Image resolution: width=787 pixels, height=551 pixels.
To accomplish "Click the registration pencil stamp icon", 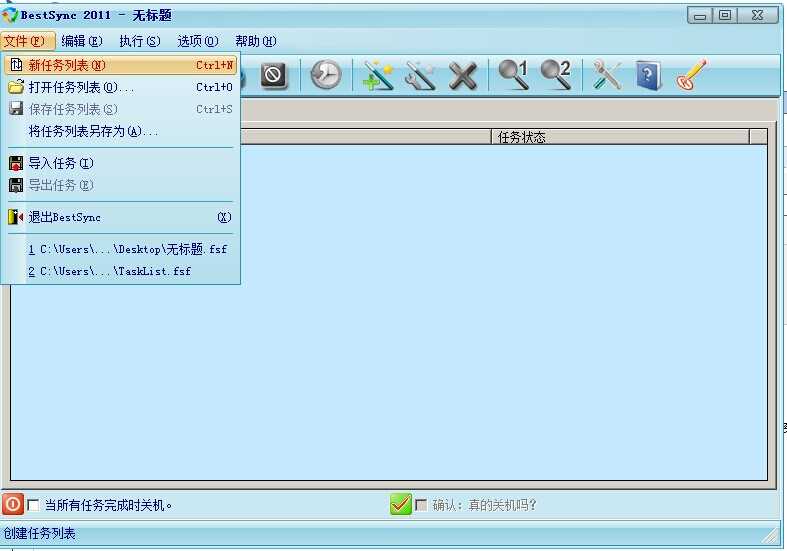I will click(691, 75).
